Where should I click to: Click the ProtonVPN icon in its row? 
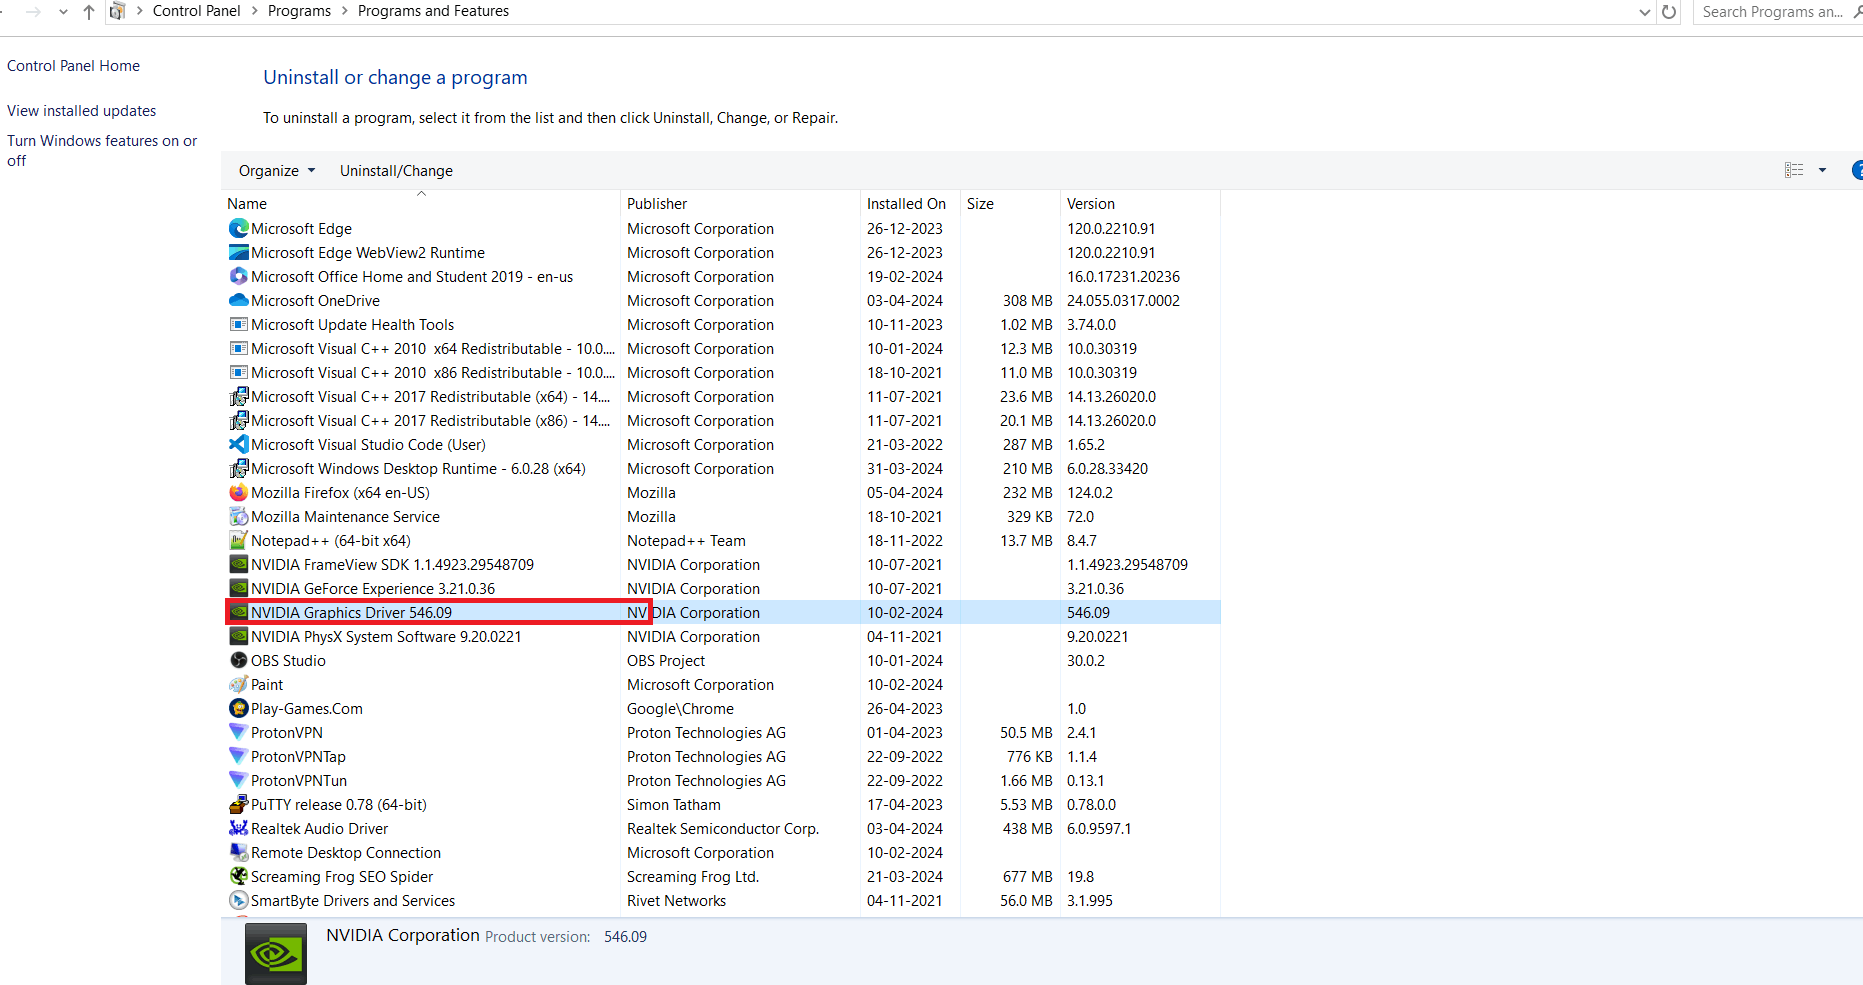pyautogui.click(x=238, y=733)
